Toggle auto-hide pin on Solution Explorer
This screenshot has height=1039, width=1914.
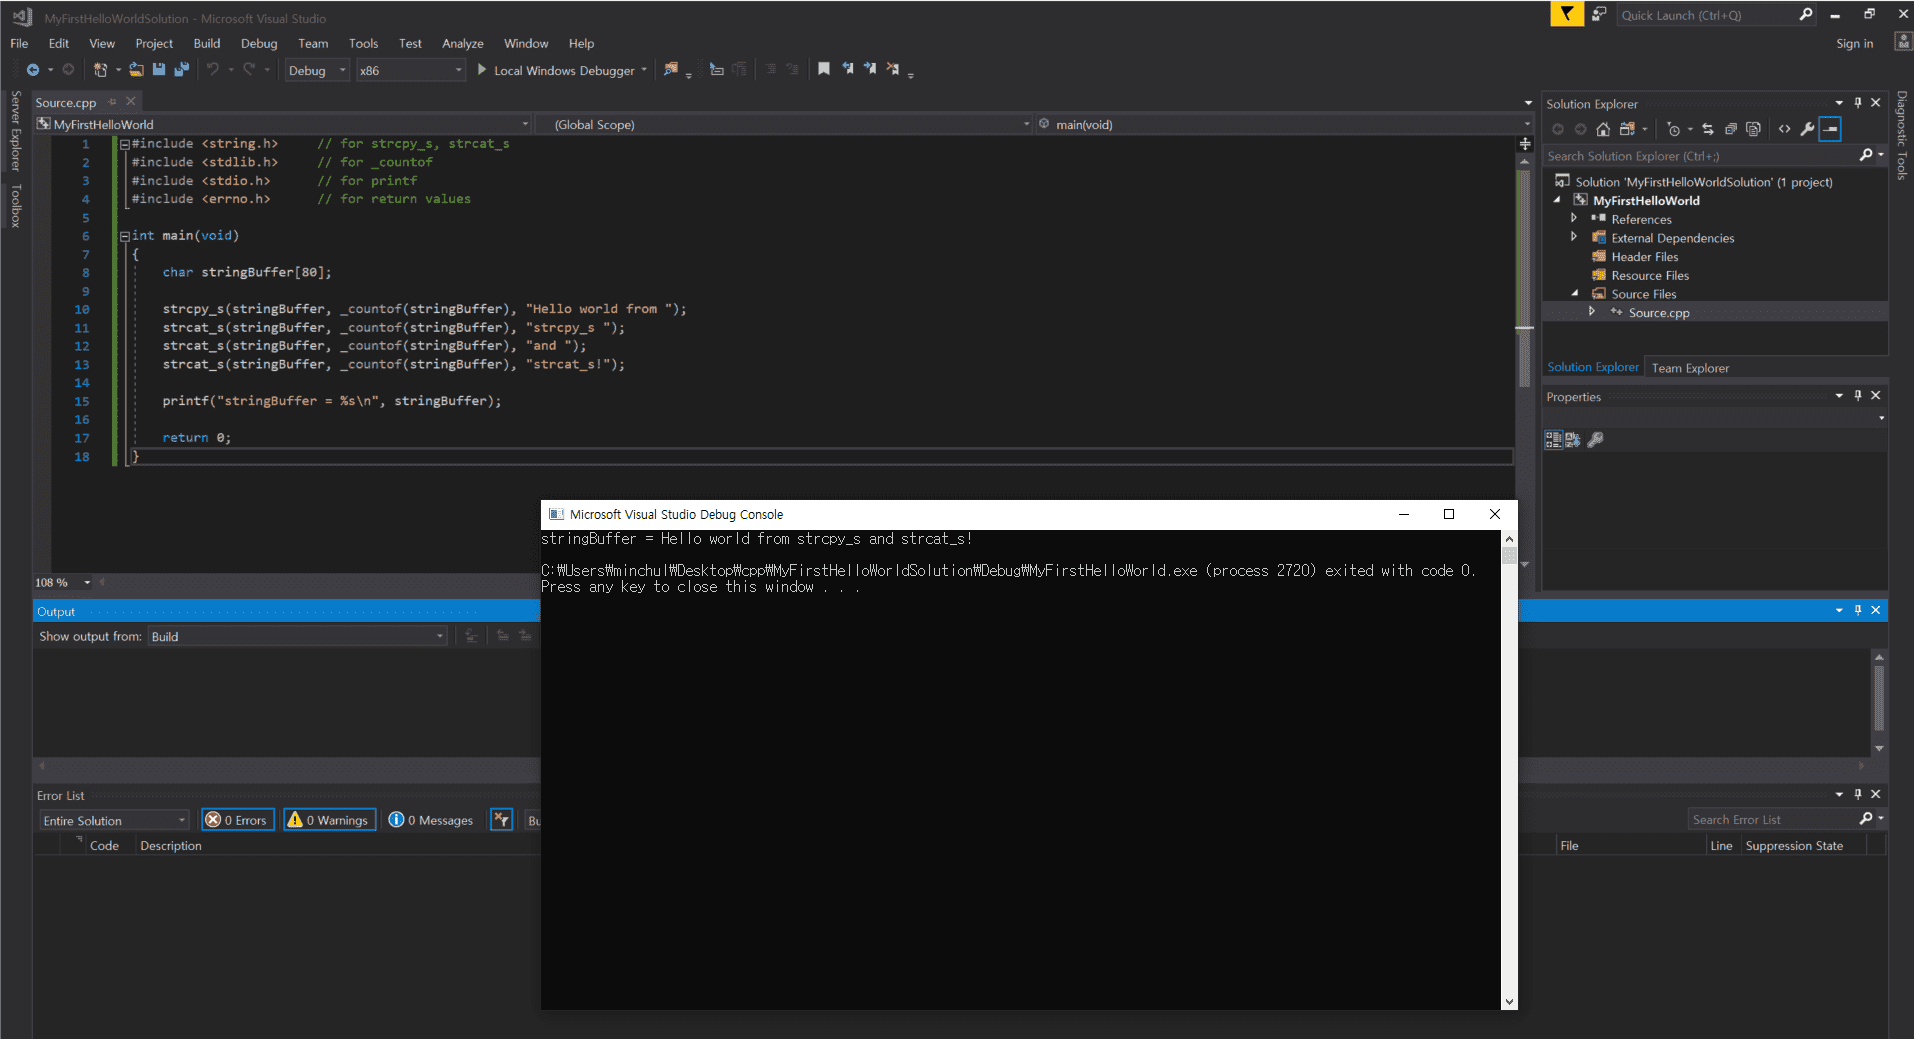(x=1858, y=103)
